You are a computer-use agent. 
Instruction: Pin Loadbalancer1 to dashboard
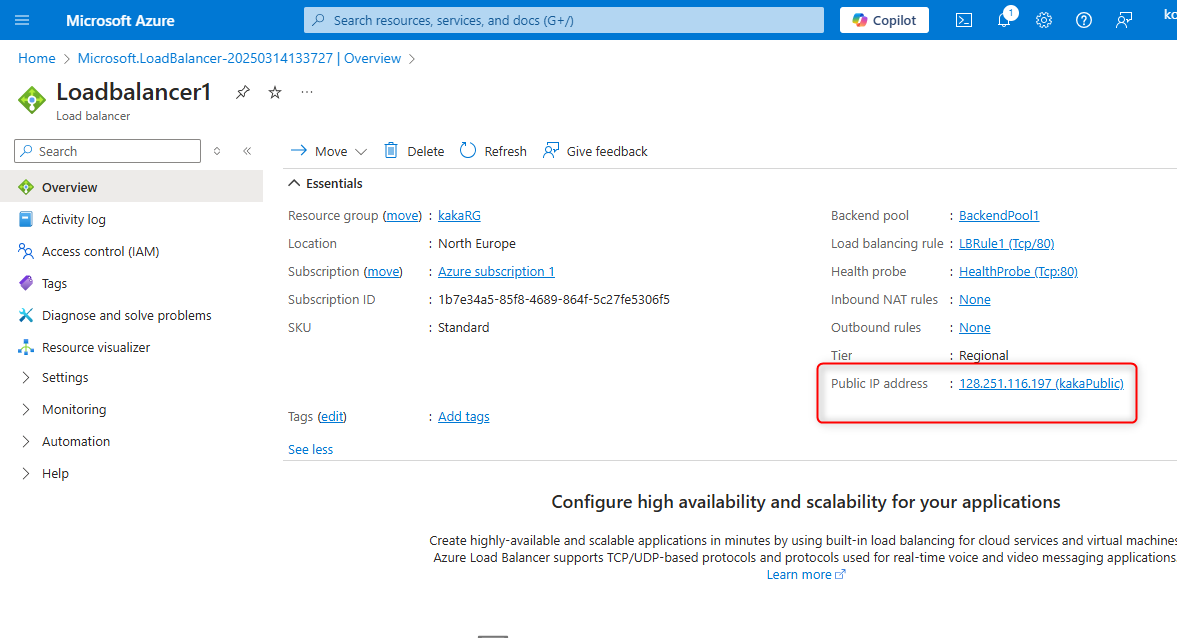pyautogui.click(x=242, y=92)
